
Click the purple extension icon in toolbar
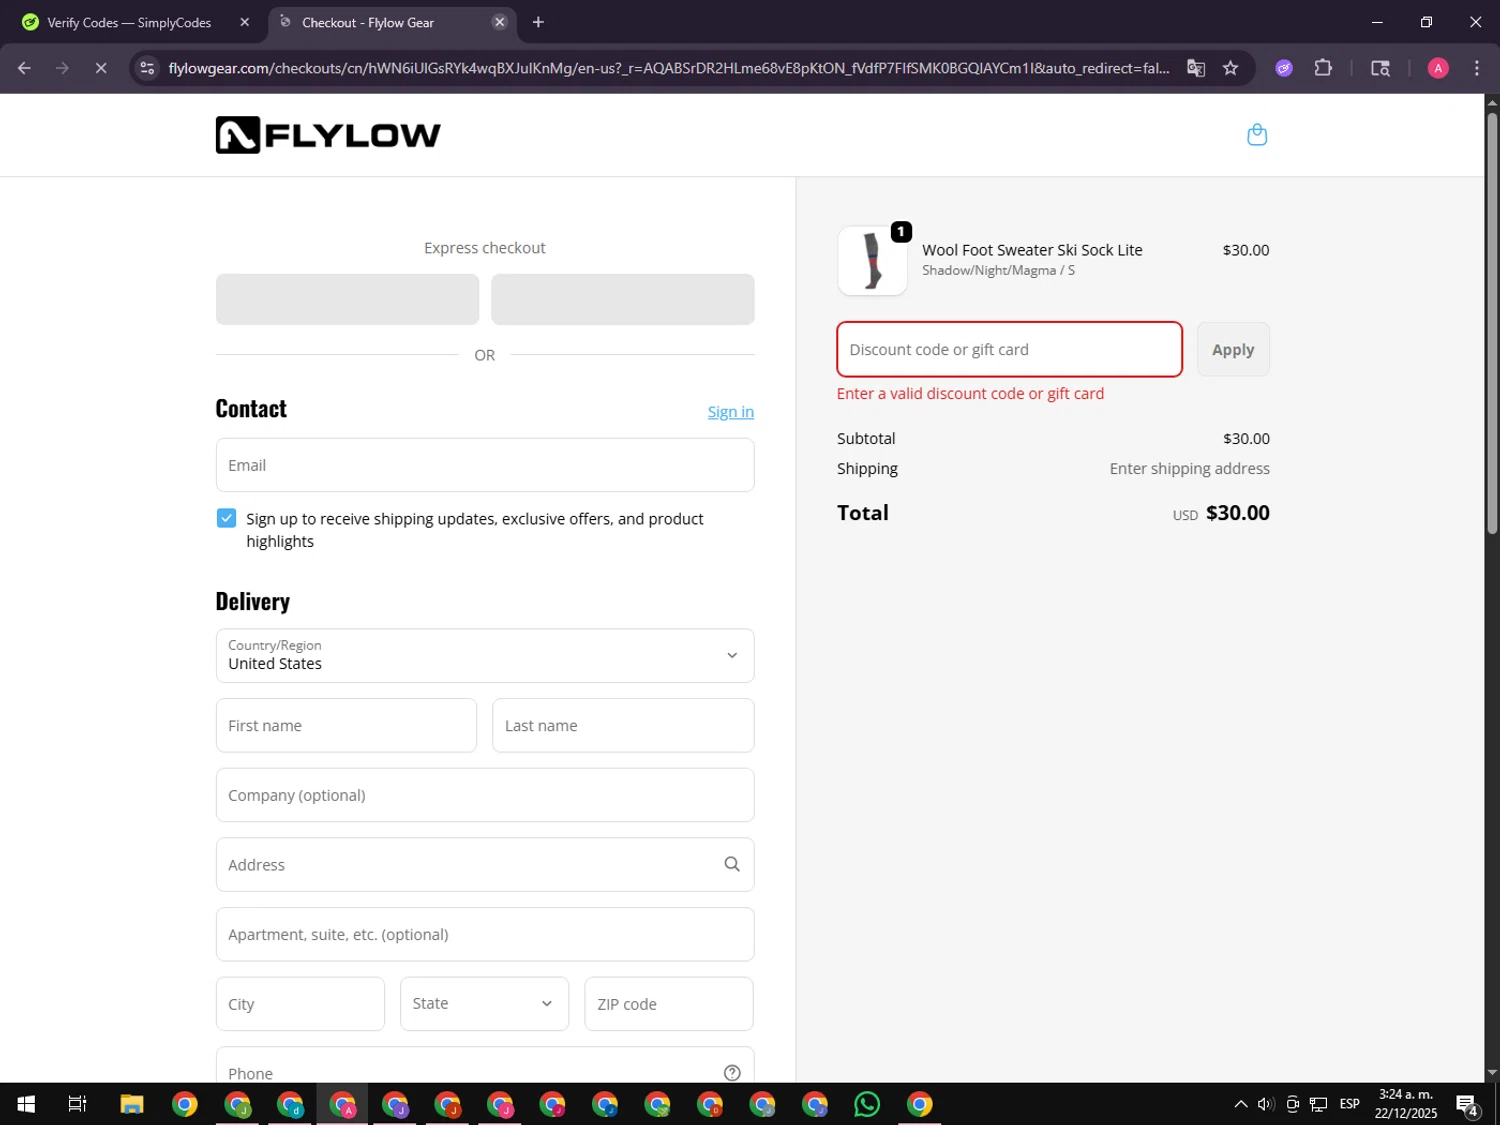coord(1284,68)
